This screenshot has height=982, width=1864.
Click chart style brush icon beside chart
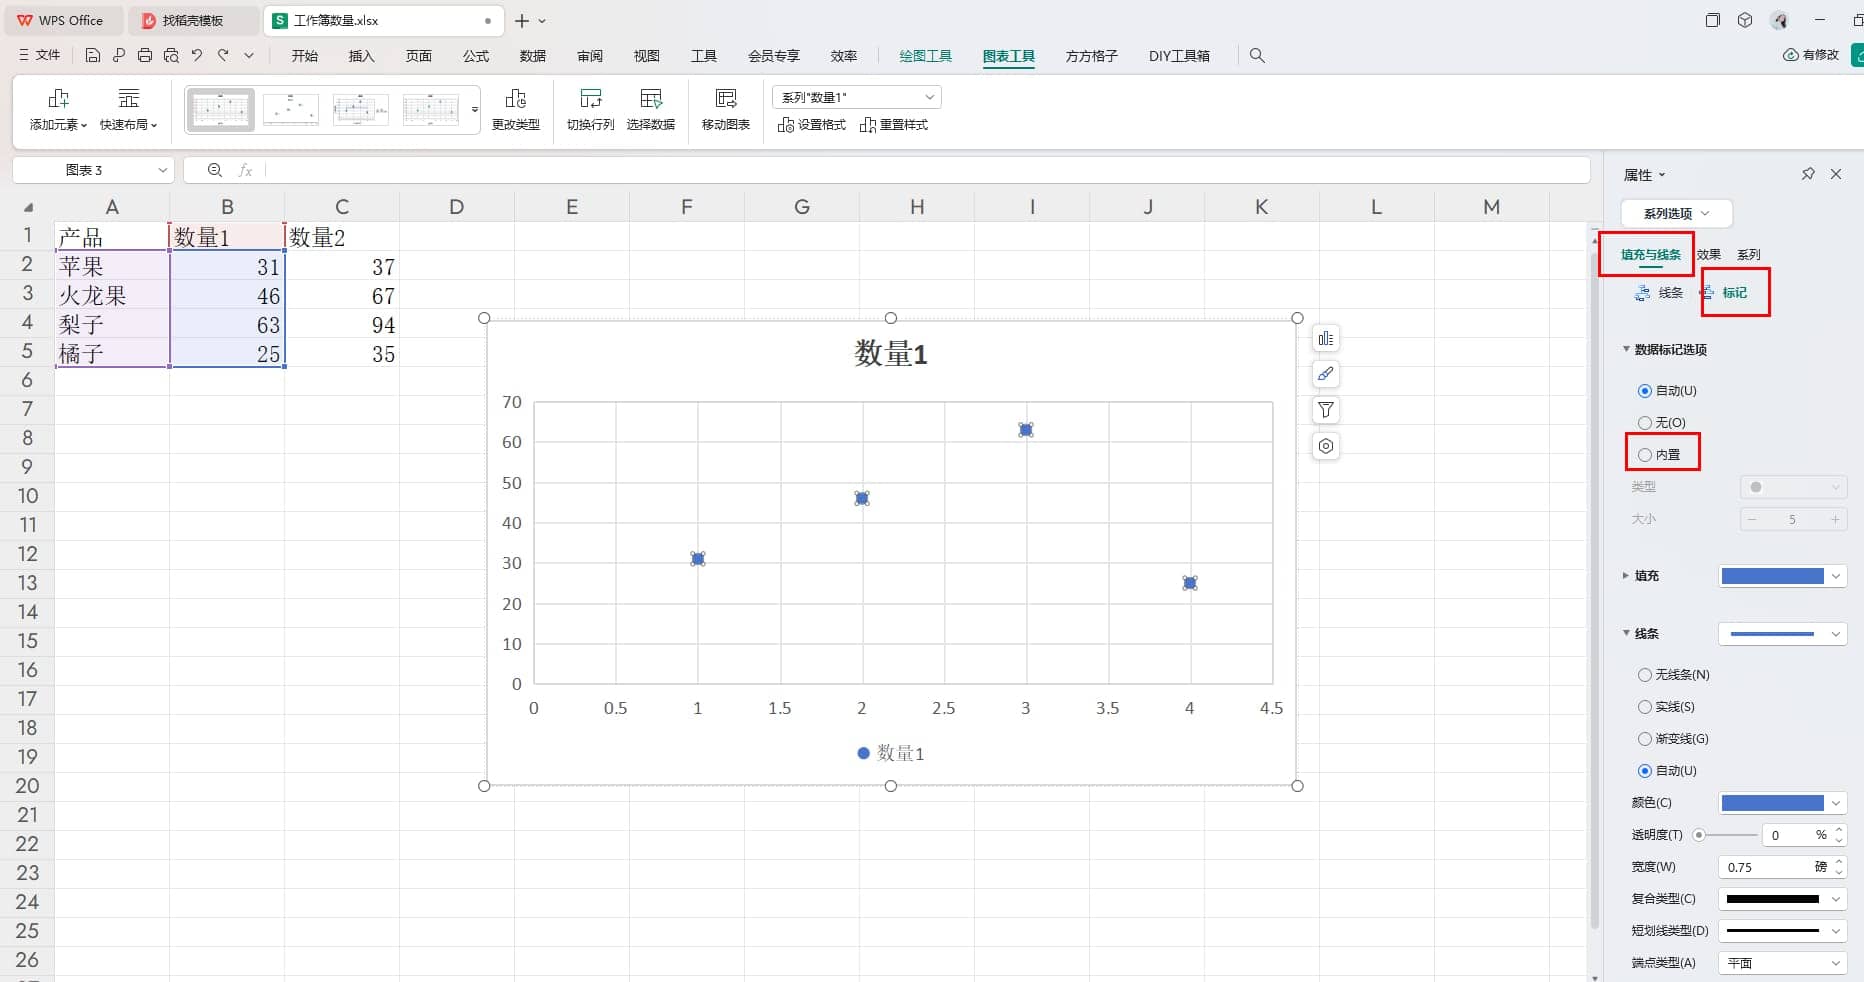(x=1326, y=374)
